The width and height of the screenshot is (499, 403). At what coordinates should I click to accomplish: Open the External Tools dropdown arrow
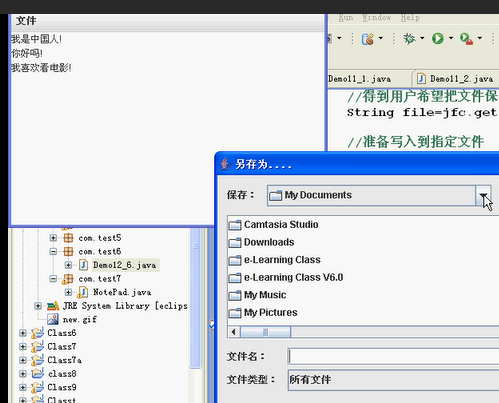(x=480, y=38)
